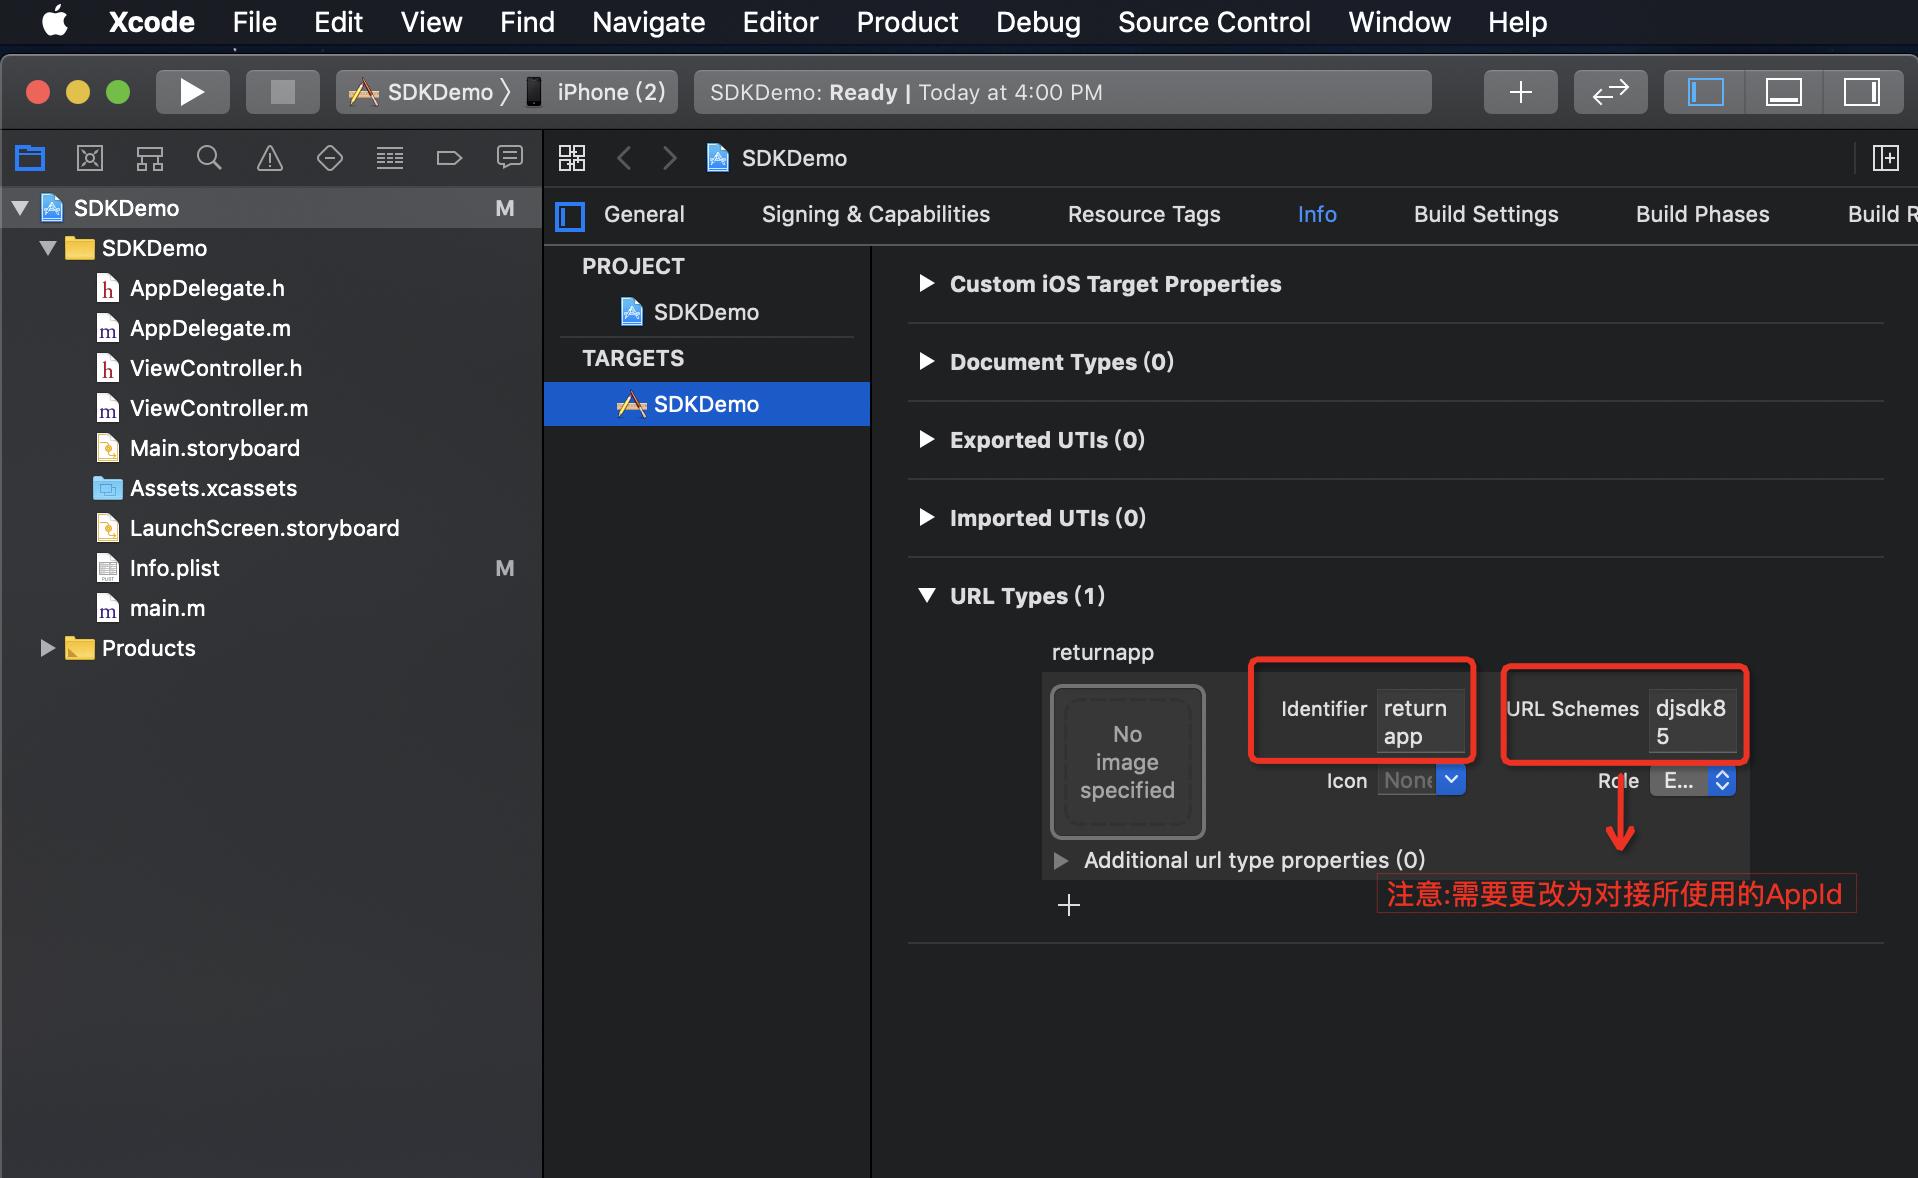Image resolution: width=1918 pixels, height=1178 pixels.
Task: Open the Report navigator
Action: (510, 157)
